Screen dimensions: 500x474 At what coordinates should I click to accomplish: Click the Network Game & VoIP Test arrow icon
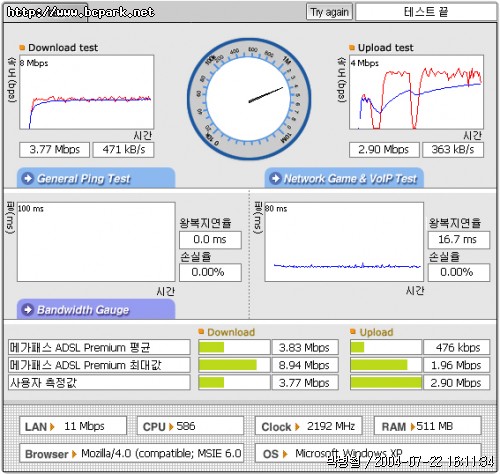[275, 178]
